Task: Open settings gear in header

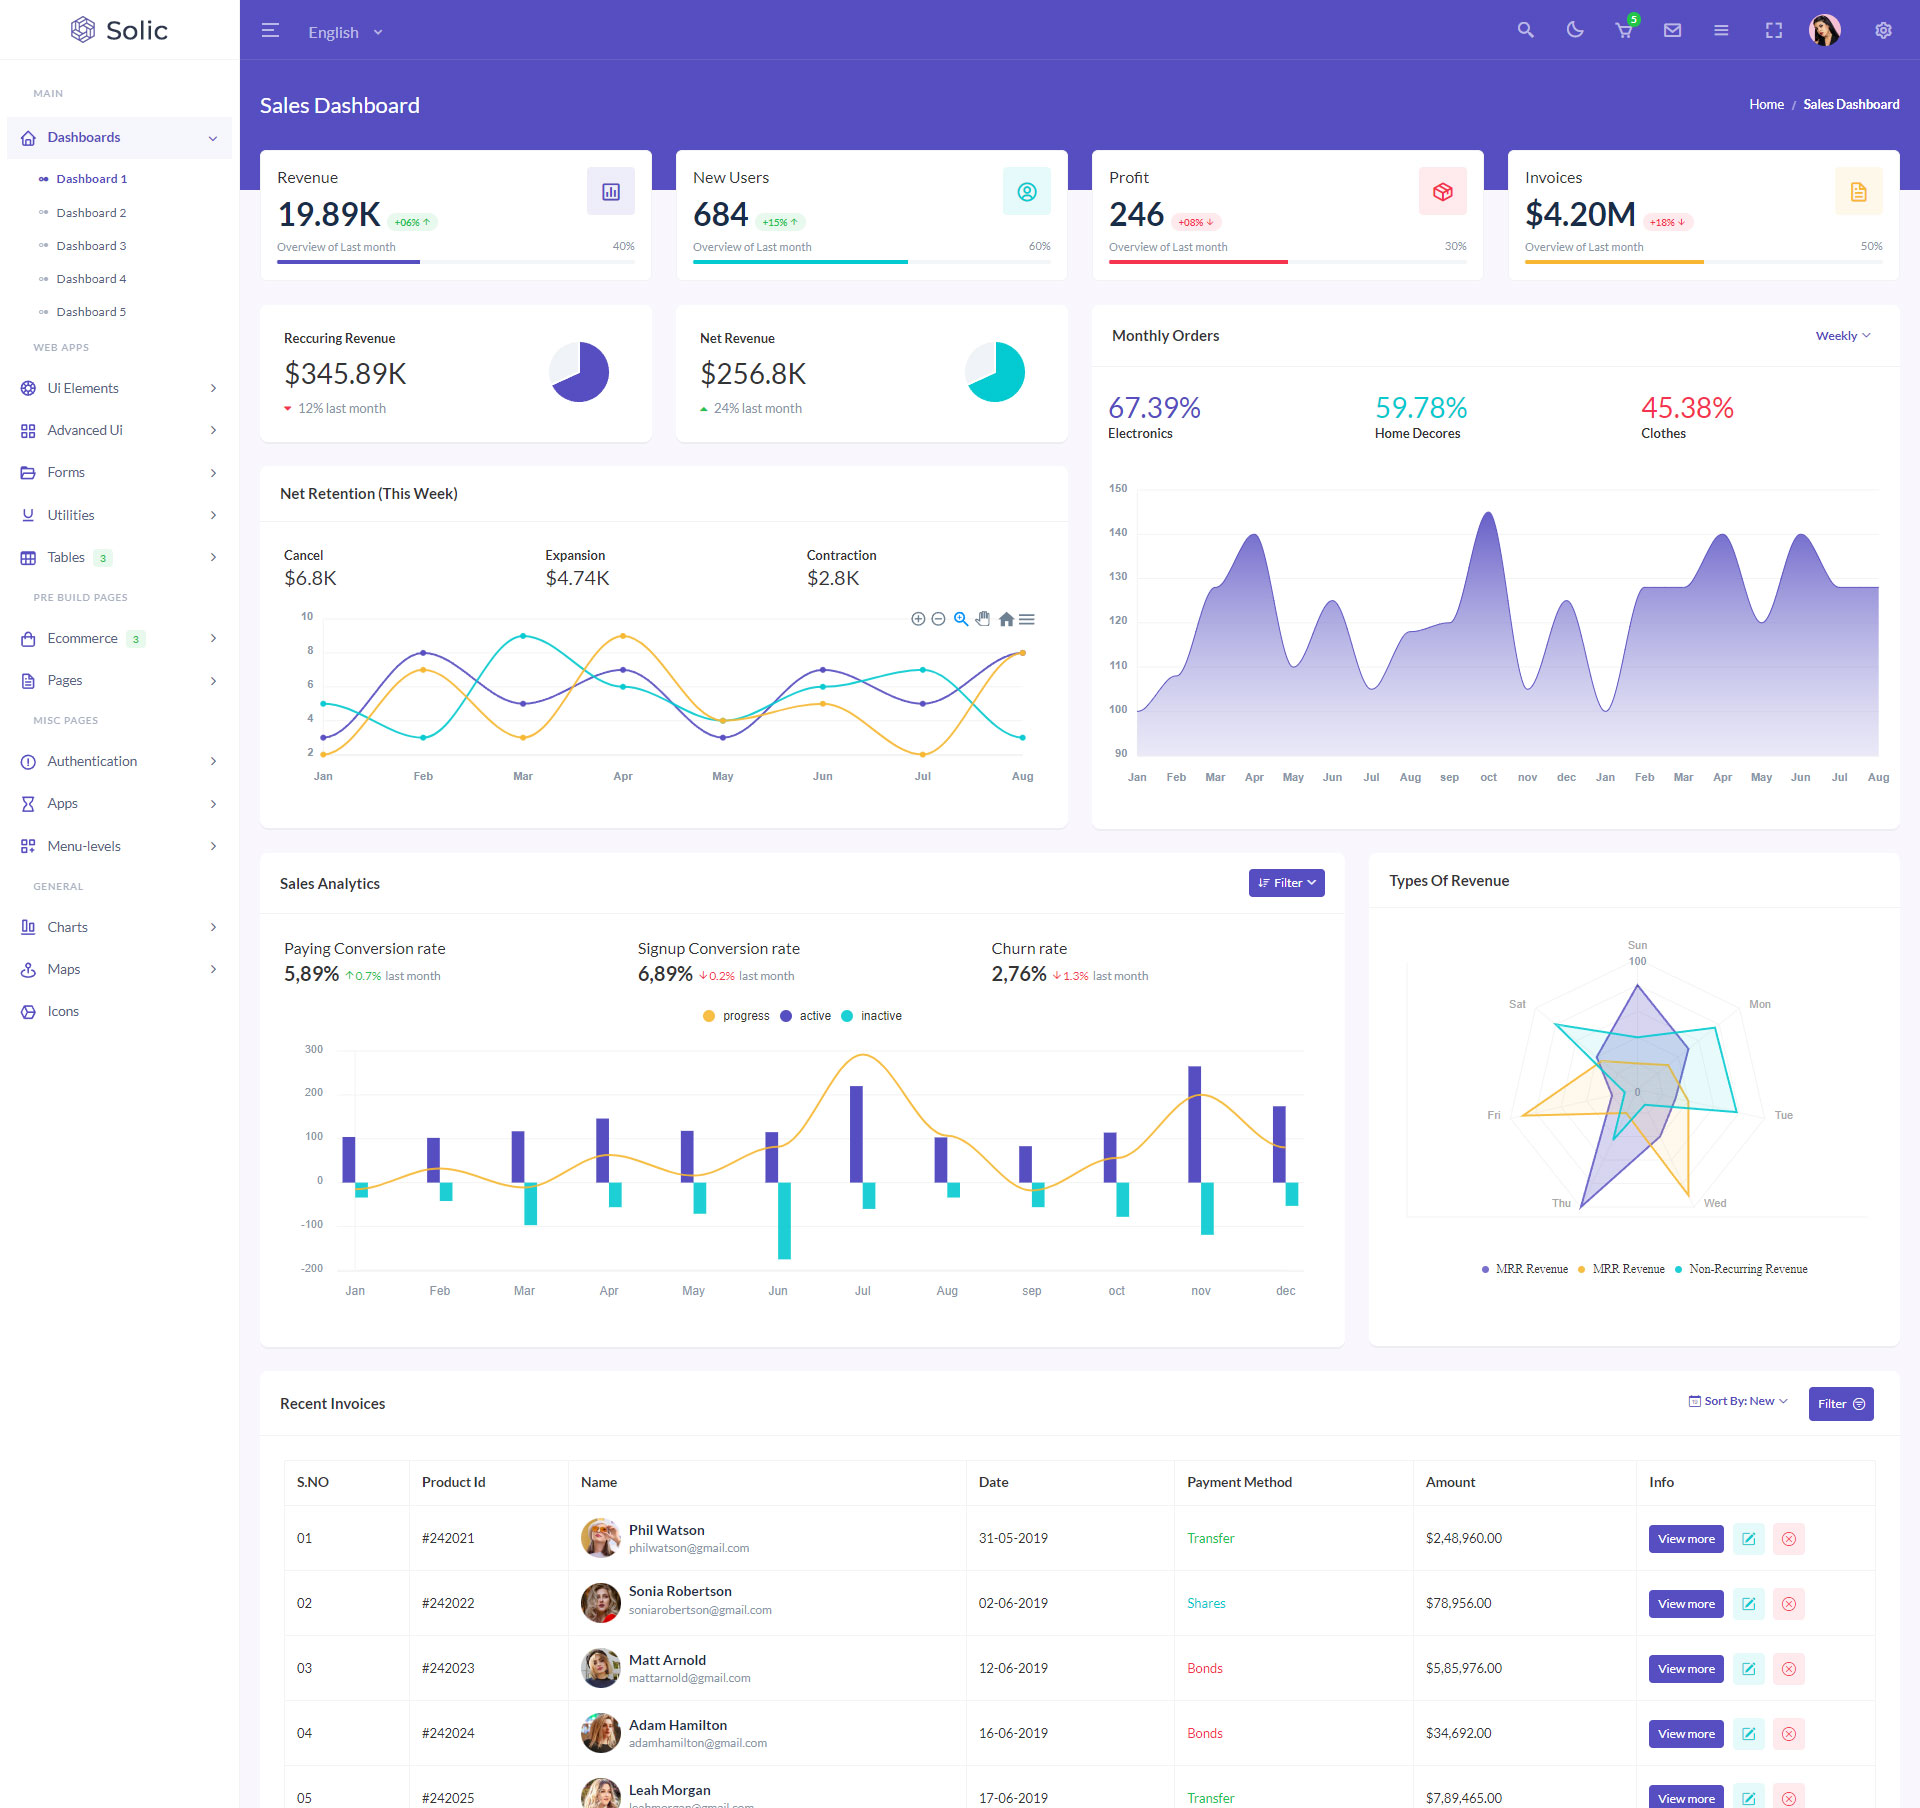Action: click(x=1883, y=30)
